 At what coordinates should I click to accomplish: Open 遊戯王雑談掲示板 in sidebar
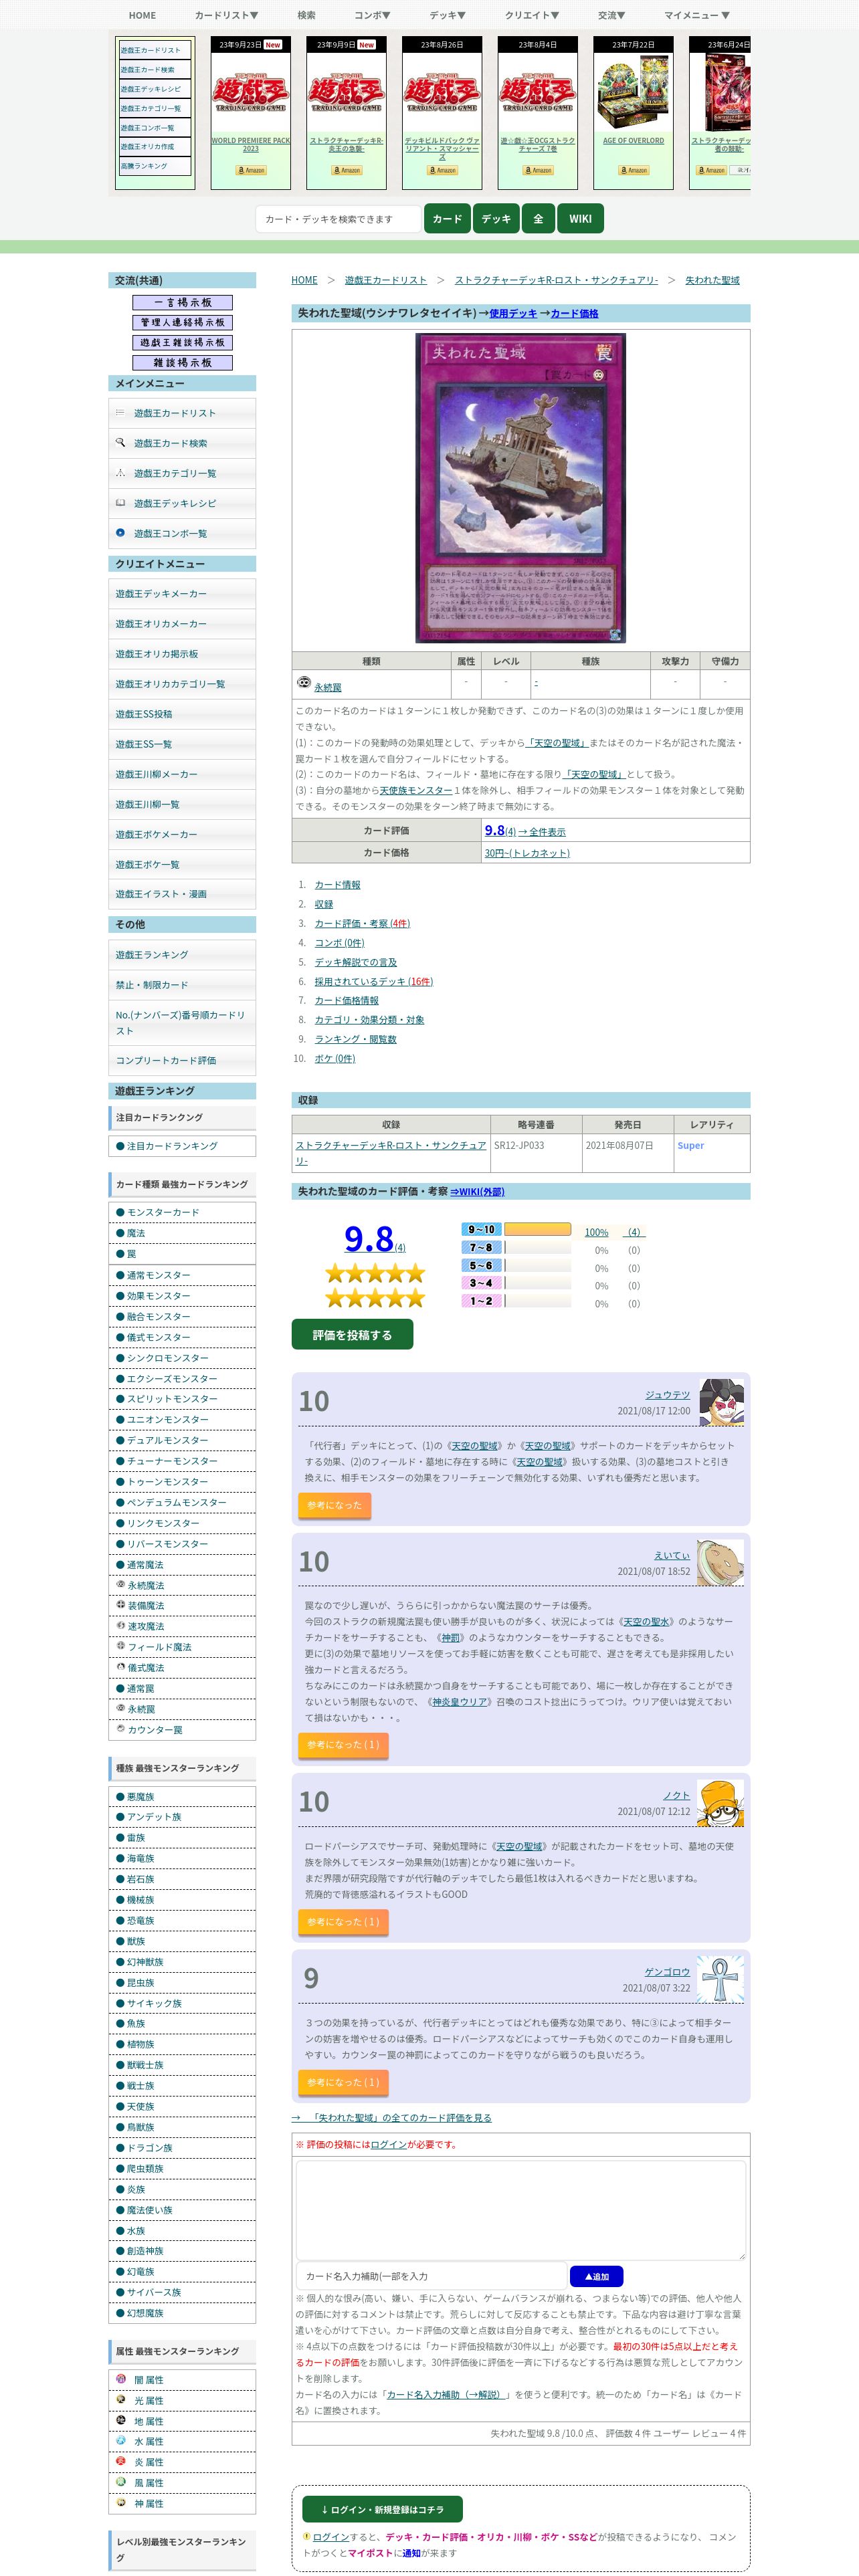182,342
